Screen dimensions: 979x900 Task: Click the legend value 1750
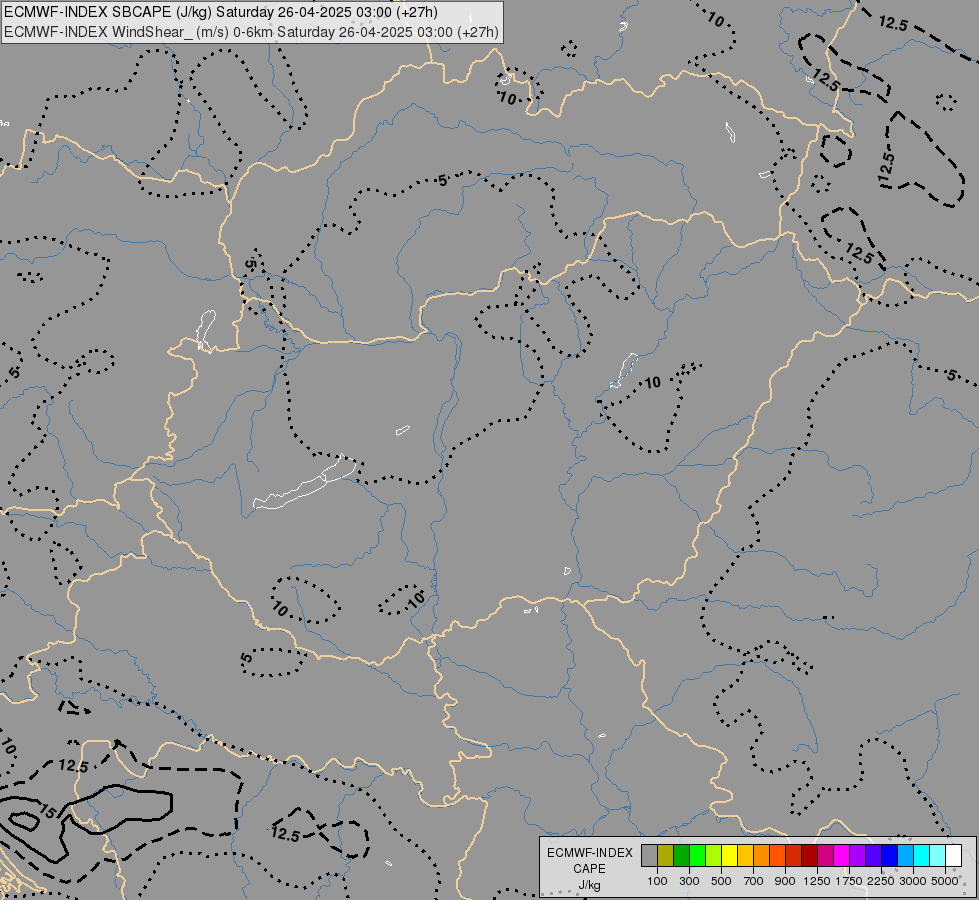[x=849, y=881]
